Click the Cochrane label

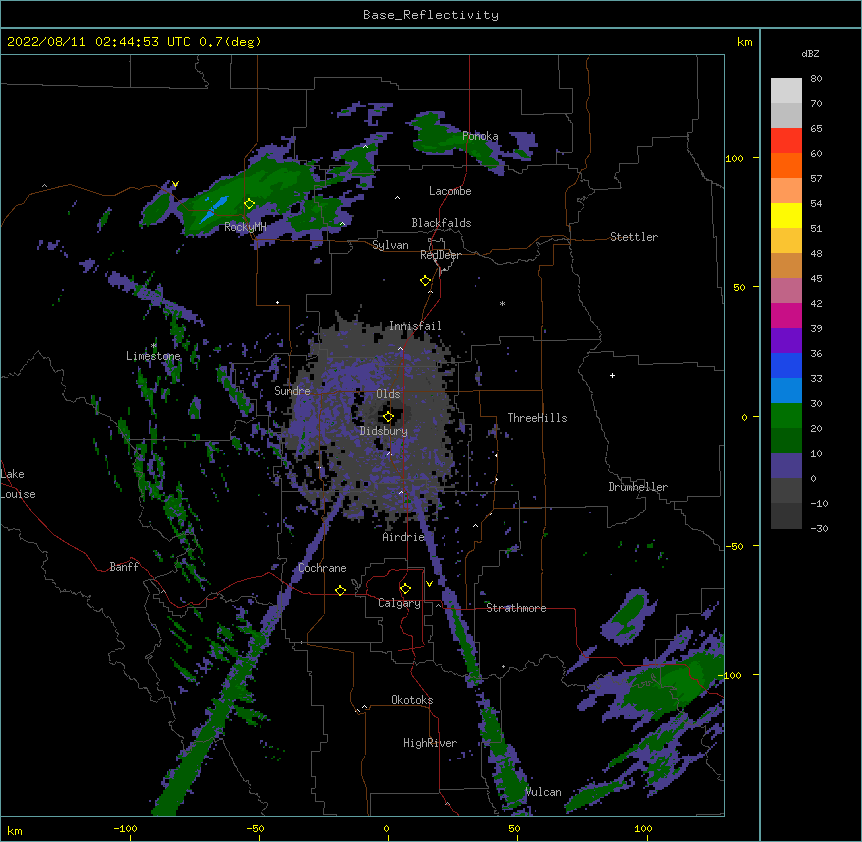pyautogui.click(x=322, y=568)
